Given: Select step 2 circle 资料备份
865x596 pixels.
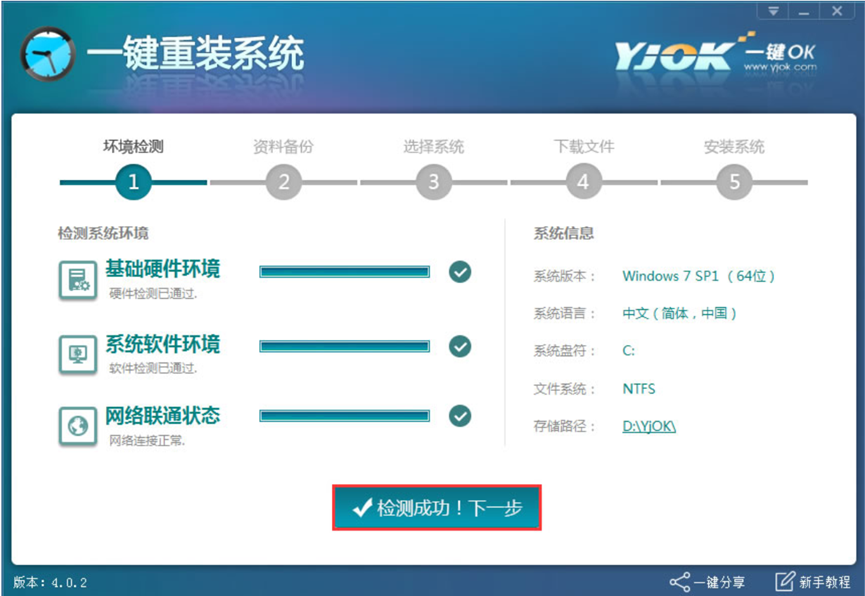Looking at the screenshot, I should pyautogui.click(x=284, y=182).
